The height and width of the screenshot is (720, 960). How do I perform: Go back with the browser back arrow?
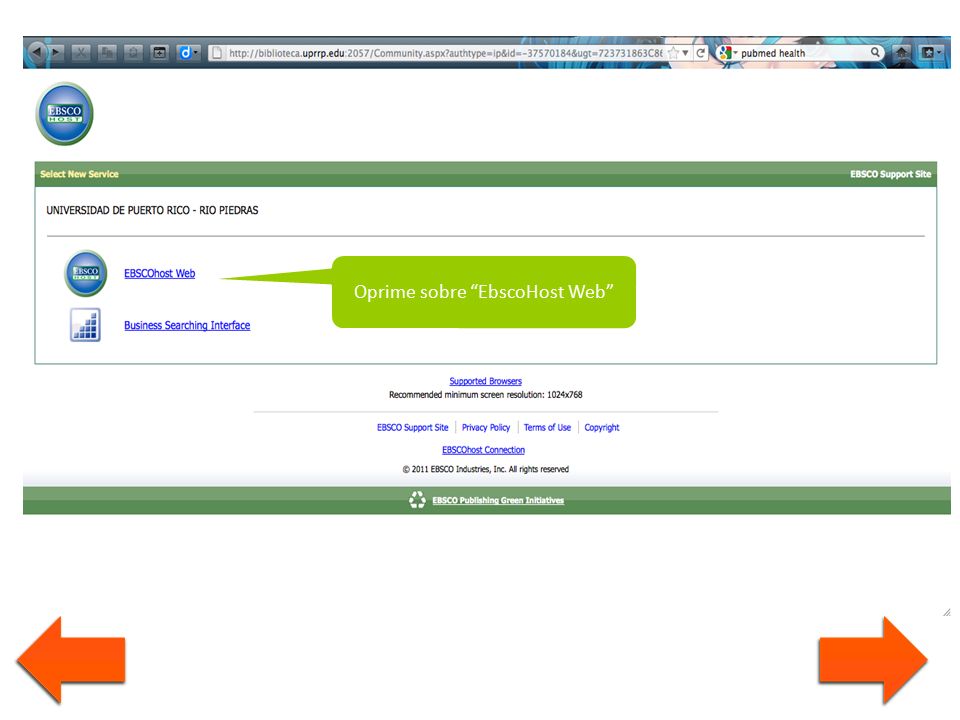coord(36,53)
